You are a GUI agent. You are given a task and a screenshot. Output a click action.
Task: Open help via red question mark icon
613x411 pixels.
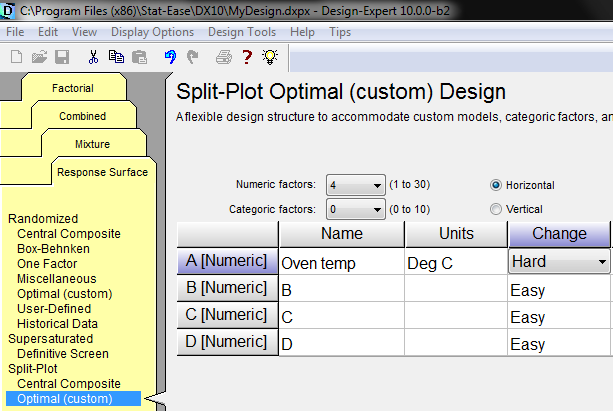(x=247, y=57)
